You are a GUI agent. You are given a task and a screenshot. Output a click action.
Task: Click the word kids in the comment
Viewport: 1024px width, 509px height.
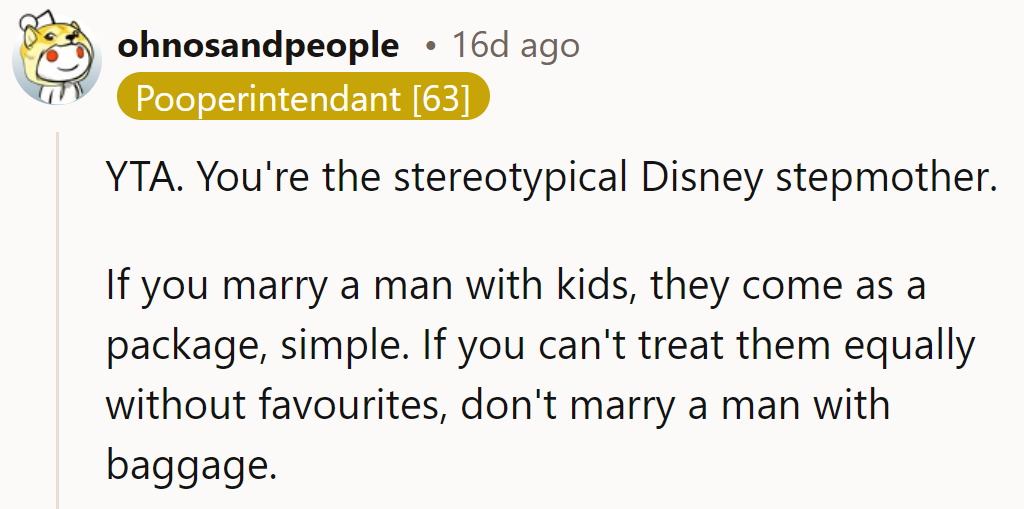590,287
